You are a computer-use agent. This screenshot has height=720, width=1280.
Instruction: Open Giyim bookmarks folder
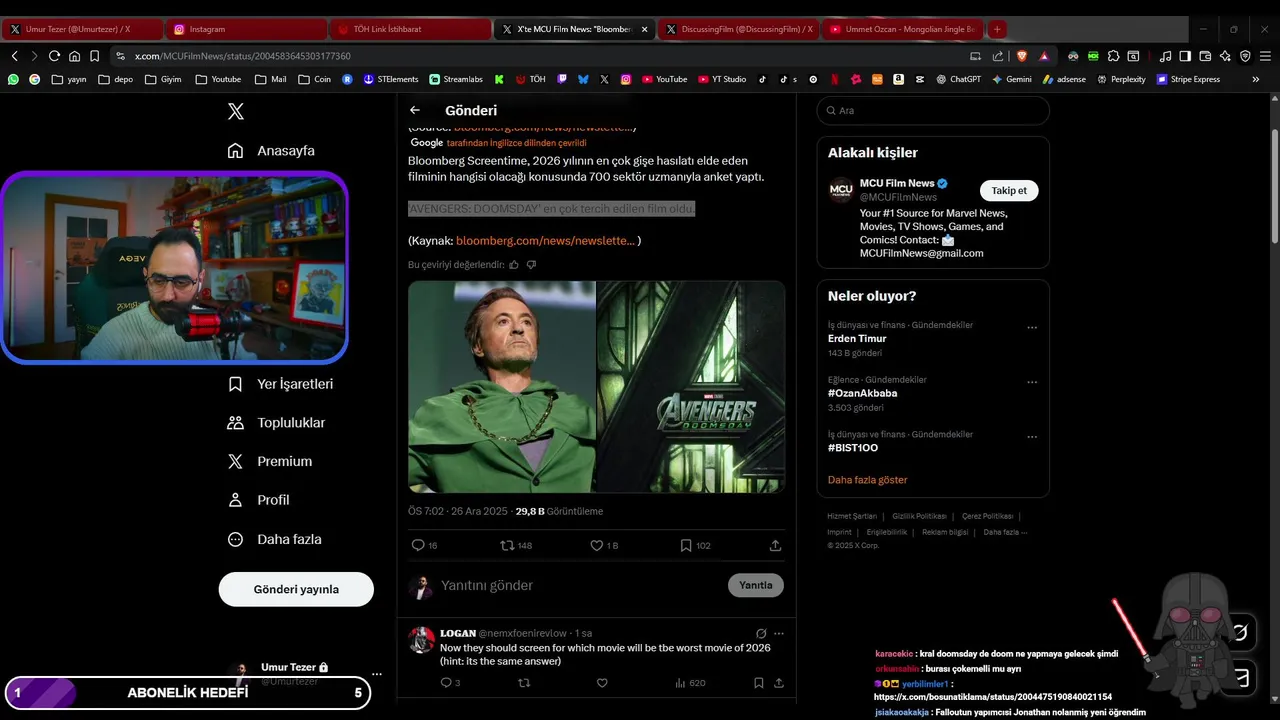coord(163,79)
